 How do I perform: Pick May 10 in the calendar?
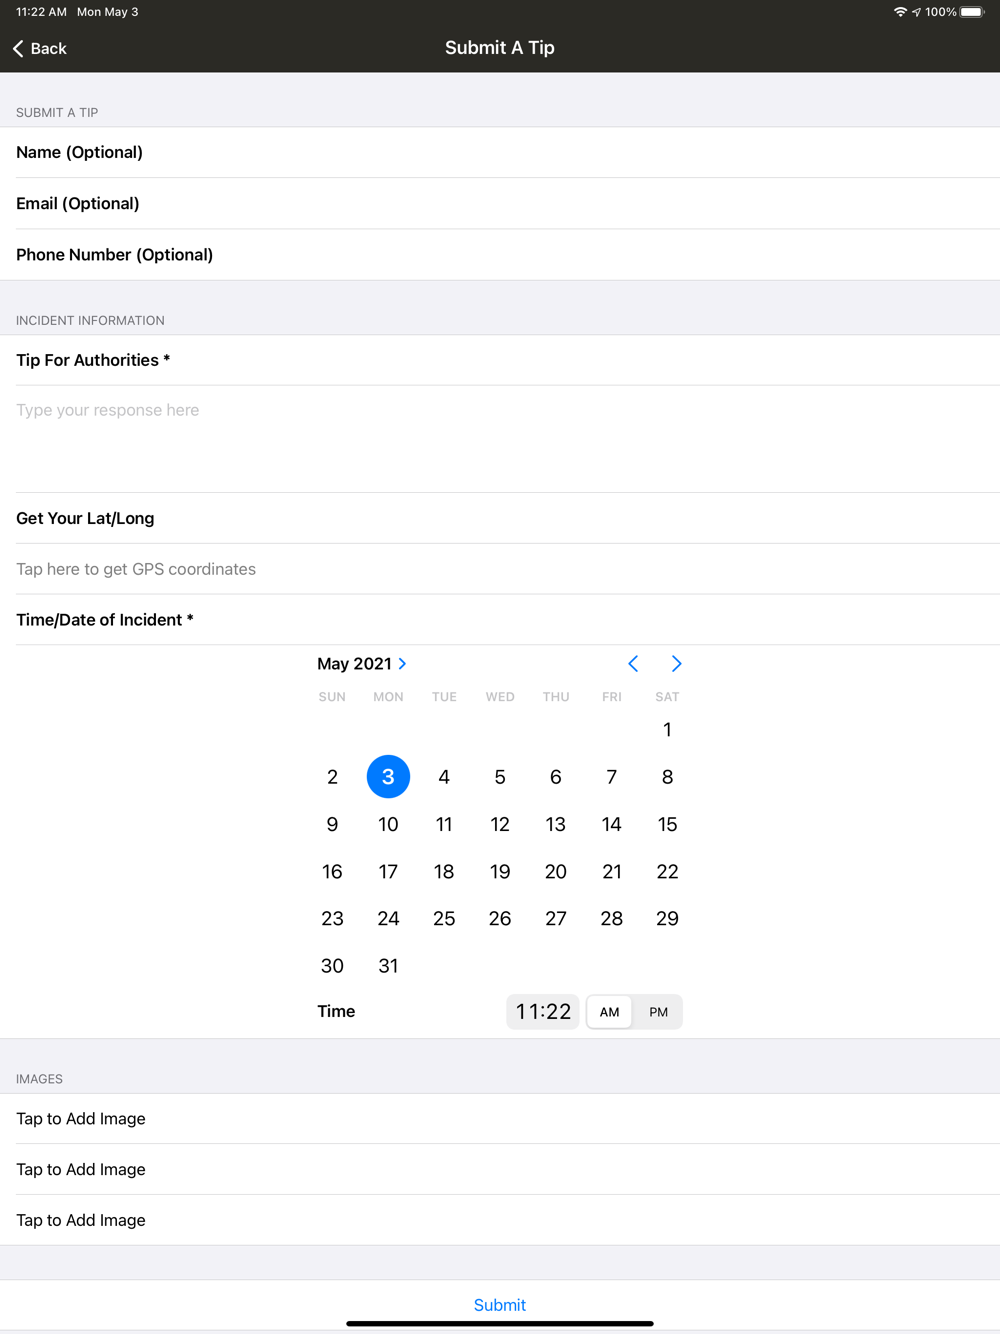click(388, 824)
